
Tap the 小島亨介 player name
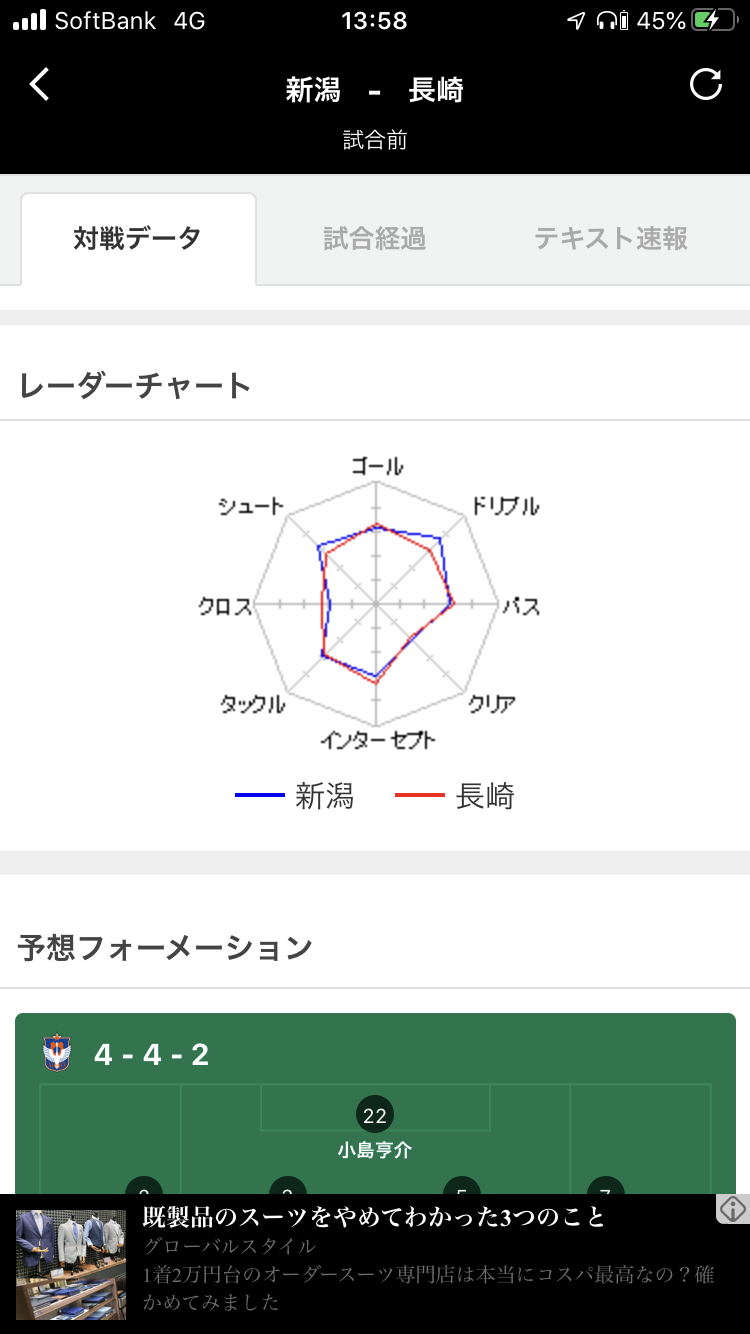point(375,1151)
